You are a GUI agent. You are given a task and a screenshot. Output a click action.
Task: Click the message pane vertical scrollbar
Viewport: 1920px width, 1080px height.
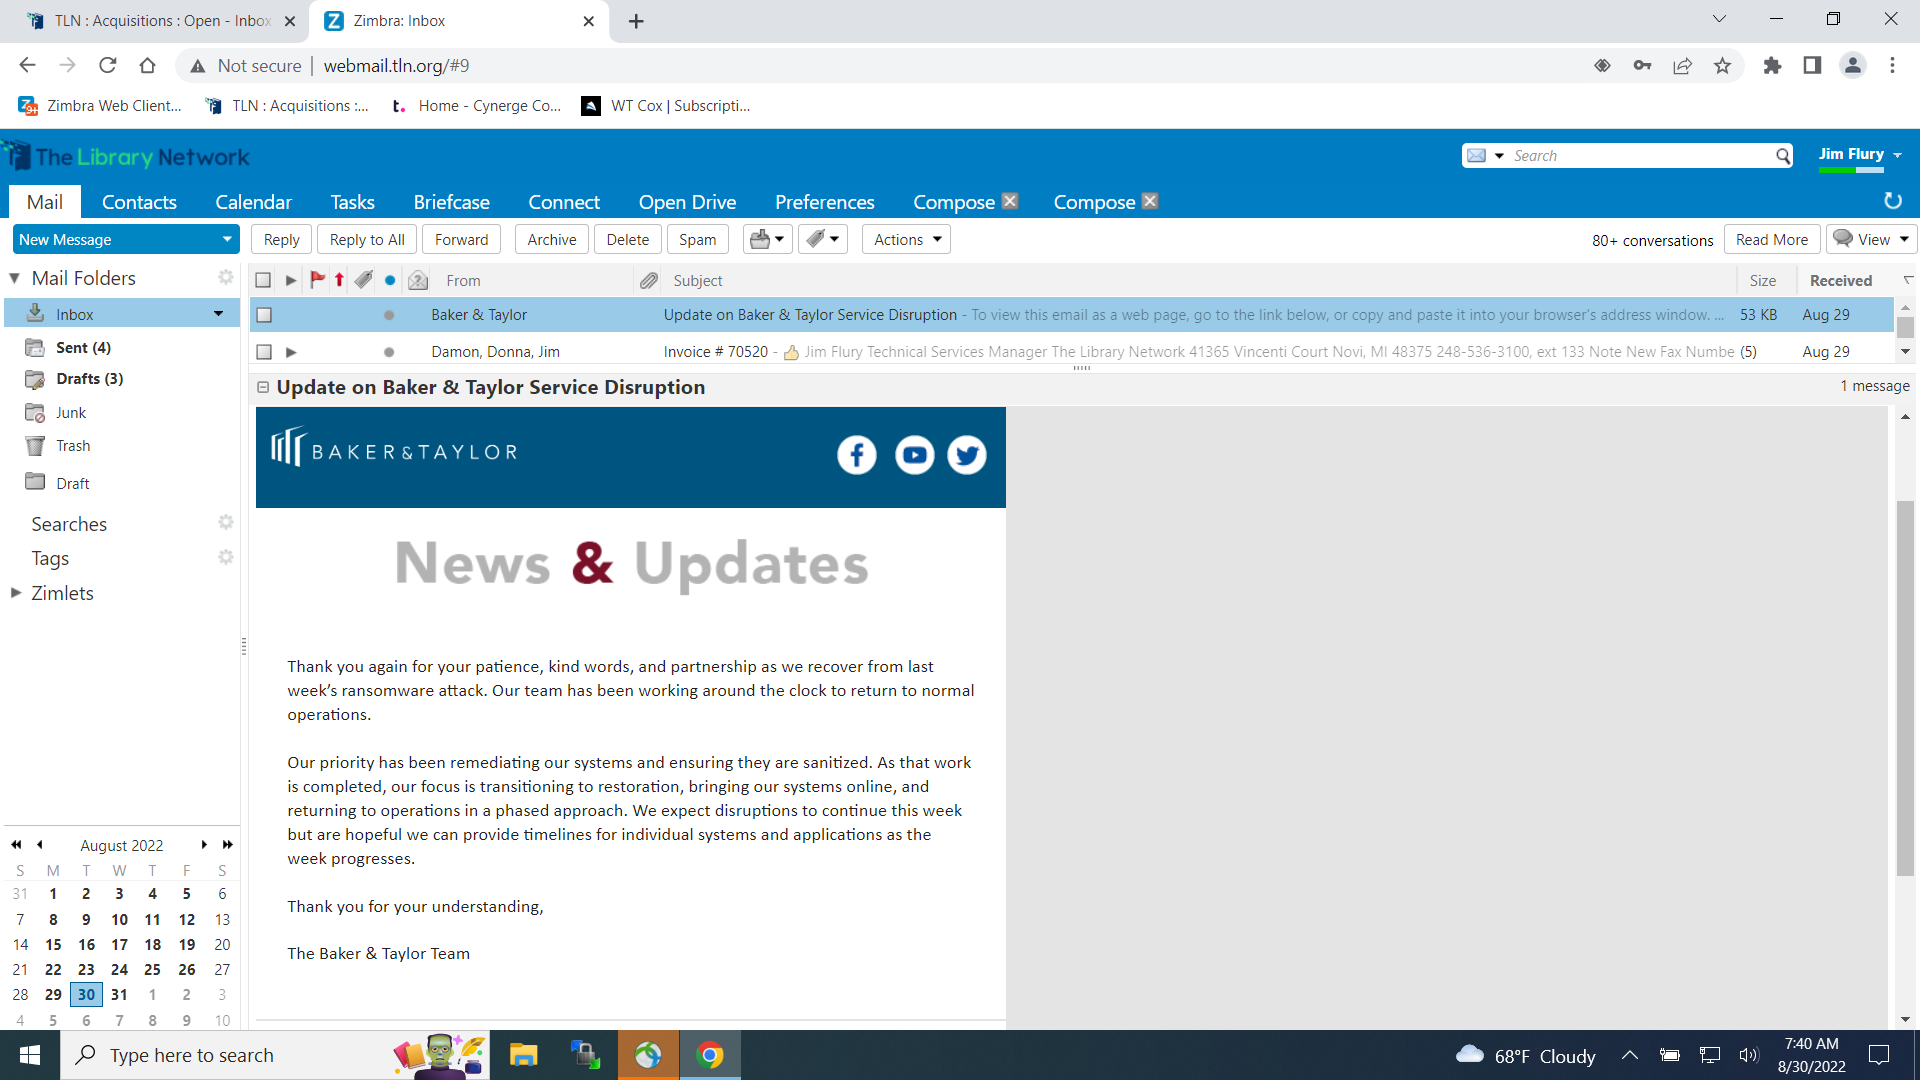(1905, 690)
